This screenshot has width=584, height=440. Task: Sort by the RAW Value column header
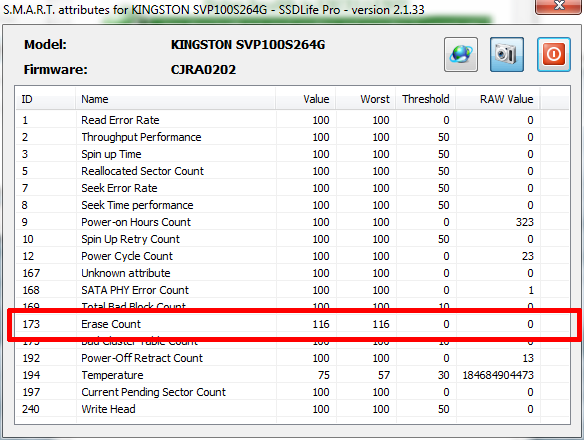(x=498, y=99)
